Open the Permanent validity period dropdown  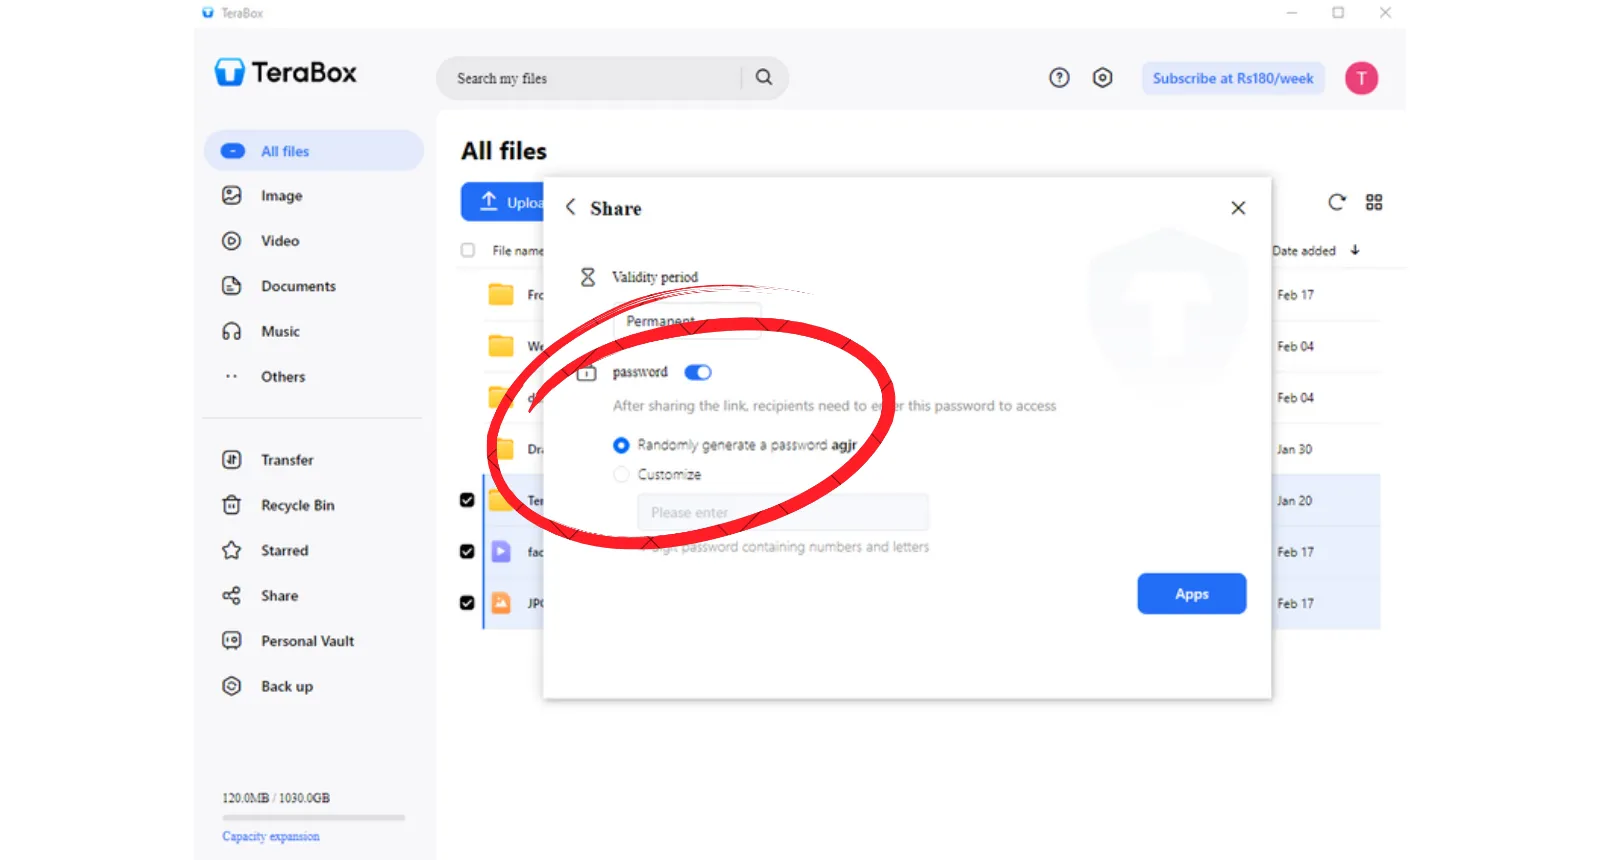pos(686,321)
